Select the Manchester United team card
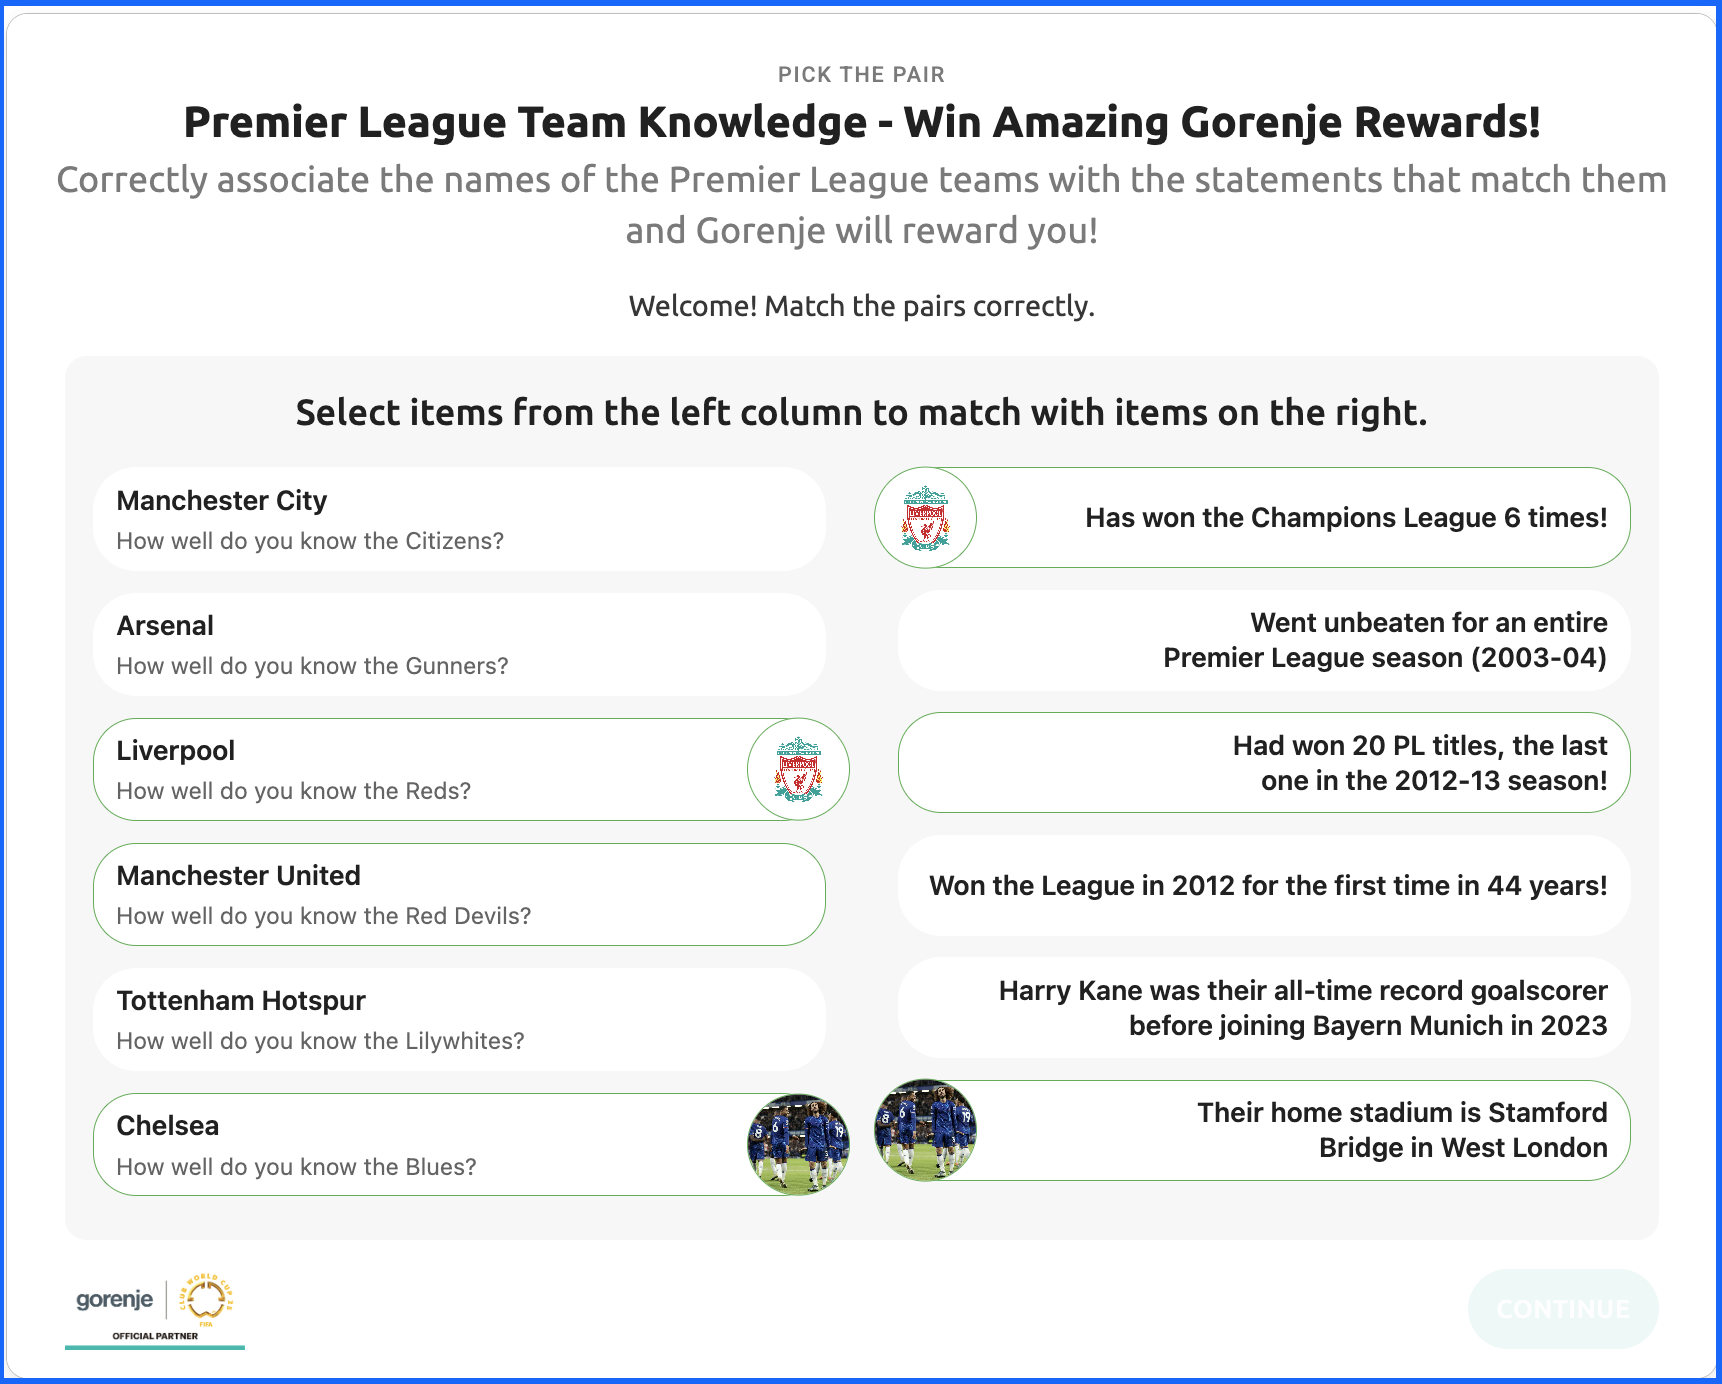The image size is (1722, 1384). click(x=459, y=894)
